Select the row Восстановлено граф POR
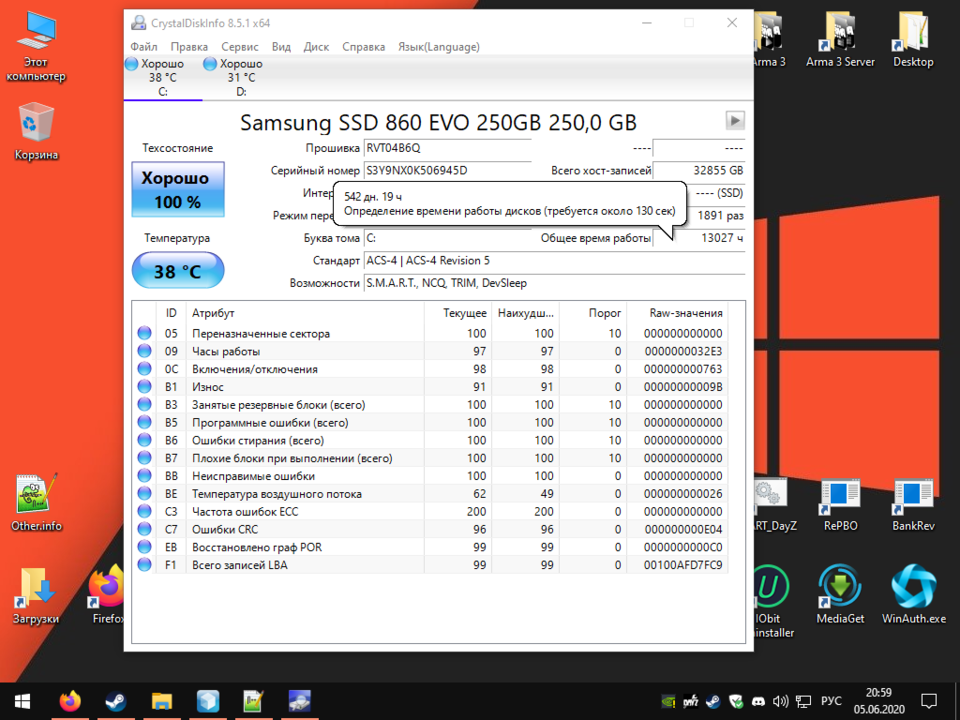Screen dimensions: 960x720 click(x=430, y=547)
